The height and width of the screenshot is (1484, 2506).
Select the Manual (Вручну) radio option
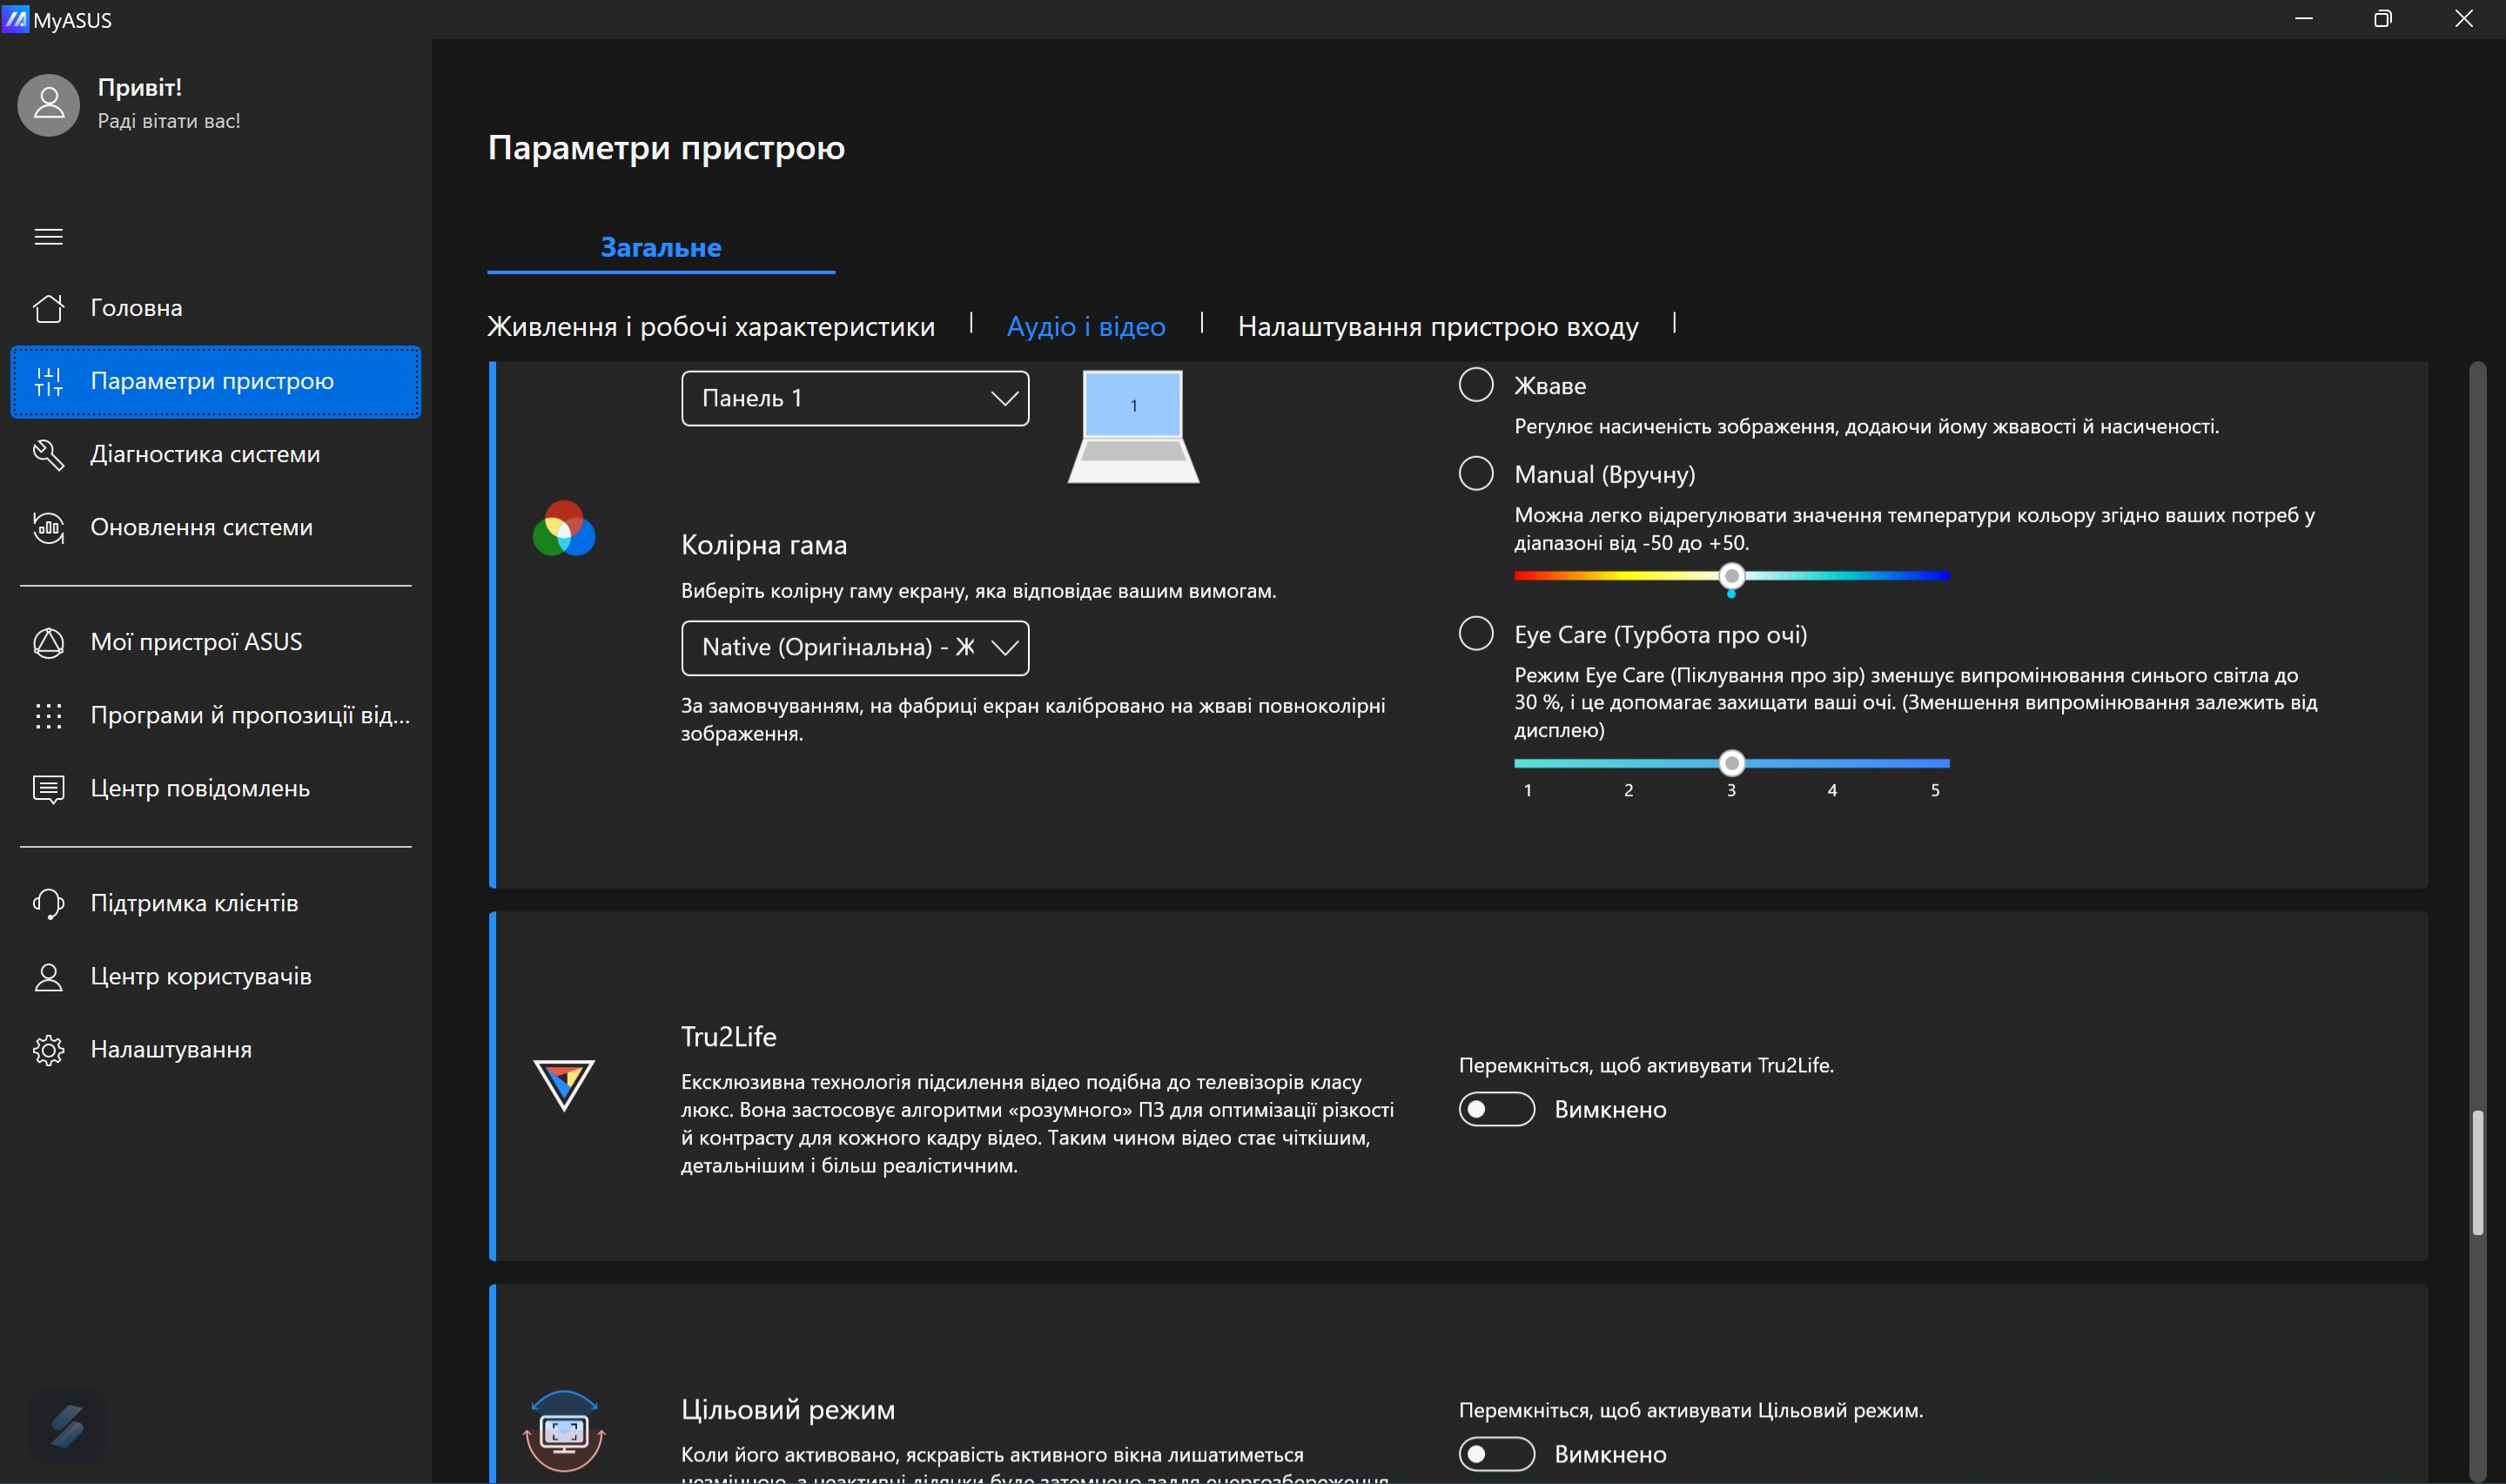pyautogui.click(x=1475, y=474)
